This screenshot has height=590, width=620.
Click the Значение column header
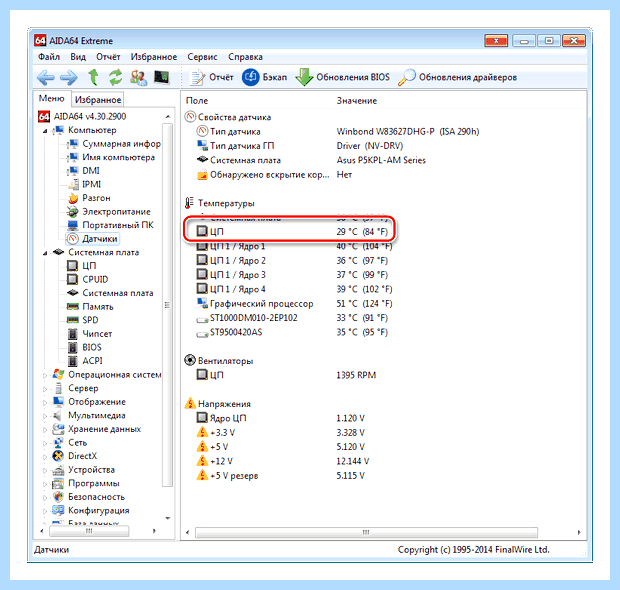pyautogui.click(x=357, y=101)
